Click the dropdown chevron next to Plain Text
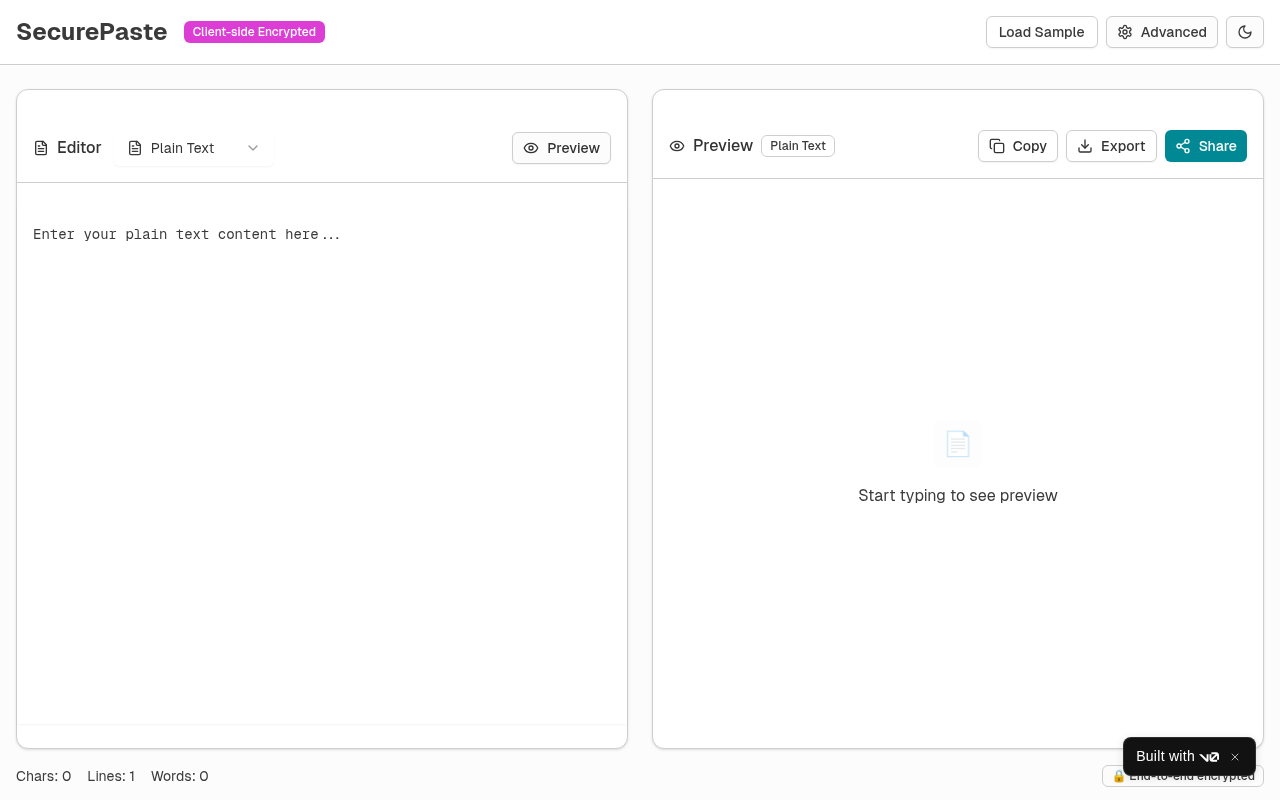1280x800 pixels. (253, 148)
